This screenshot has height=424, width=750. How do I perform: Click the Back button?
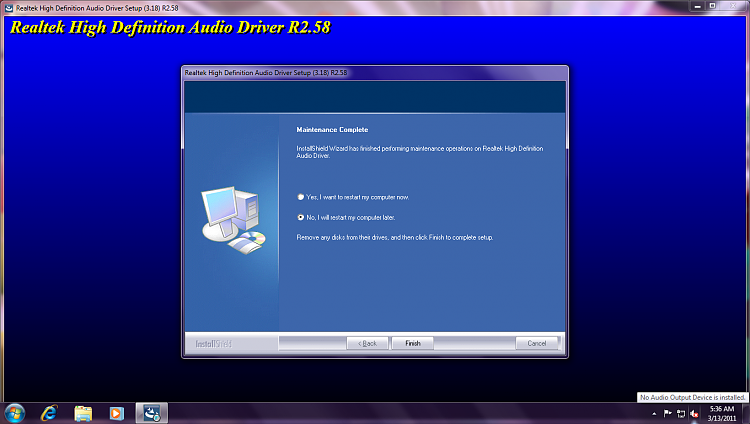(367, 343)
